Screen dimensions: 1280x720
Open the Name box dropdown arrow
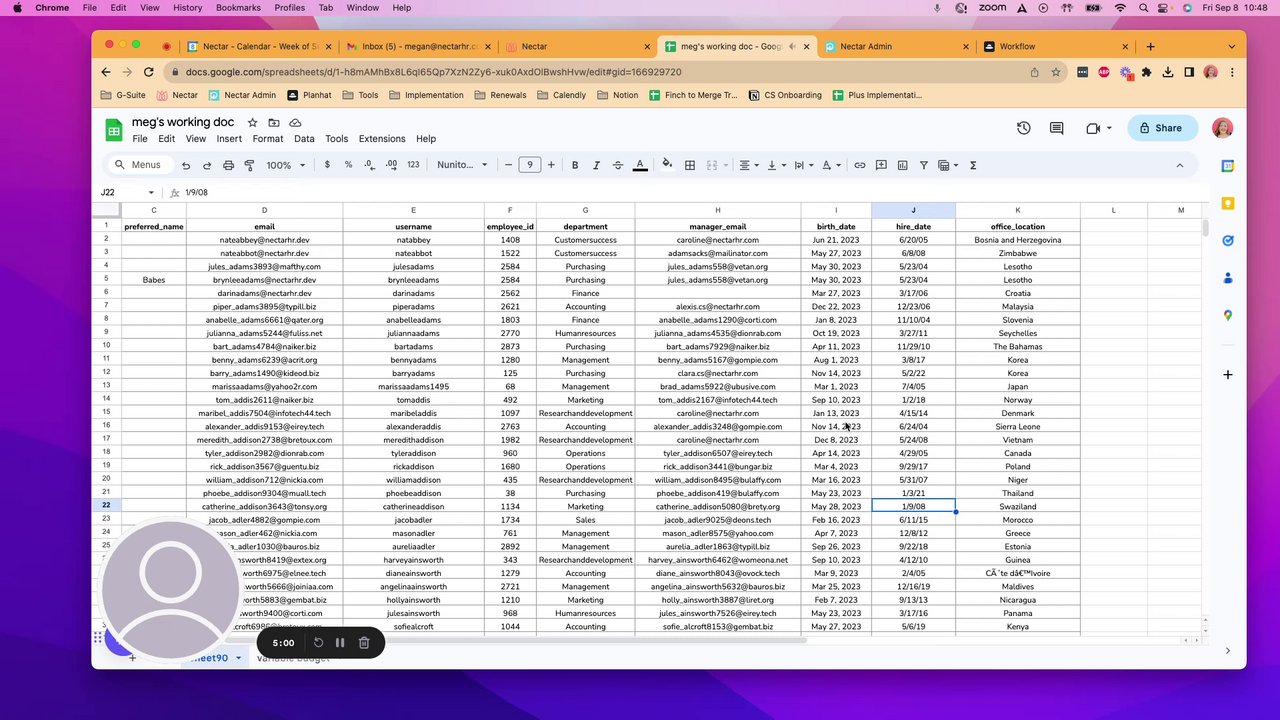click(151, 192)
